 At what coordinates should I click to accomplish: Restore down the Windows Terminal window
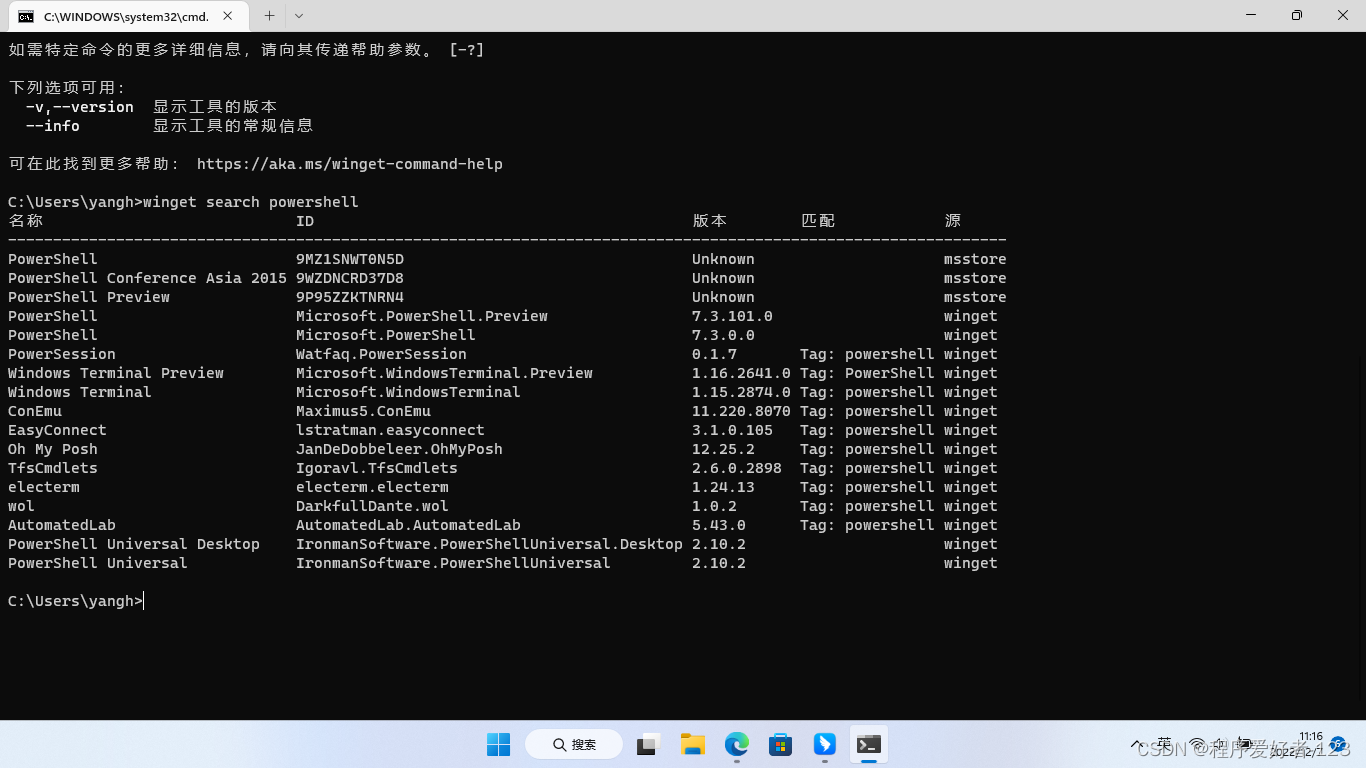coord(1297,15)
